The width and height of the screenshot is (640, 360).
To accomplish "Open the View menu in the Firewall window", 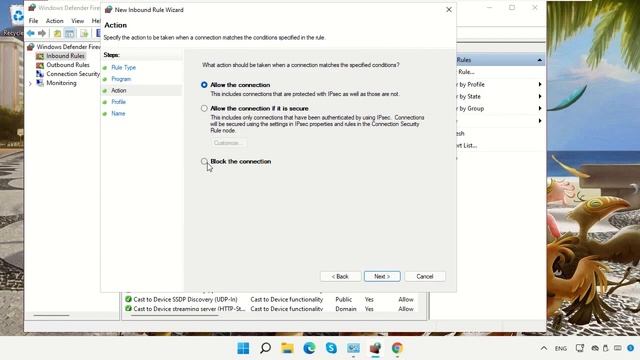I will pyautogui.click(x=78, y=21).
